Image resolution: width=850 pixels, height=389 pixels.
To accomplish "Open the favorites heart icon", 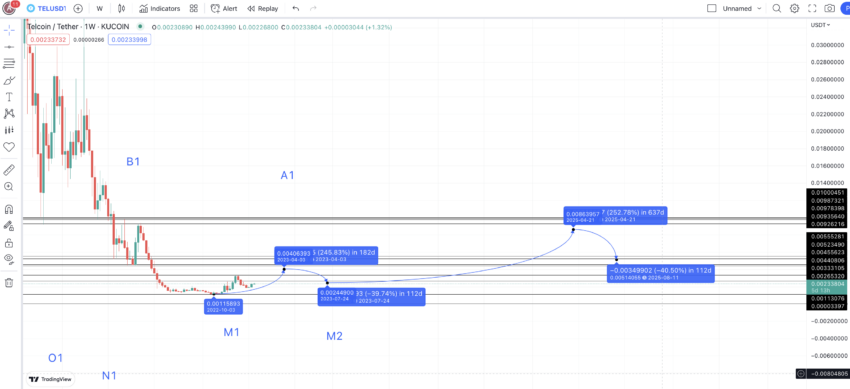I will (x=9, y=147).
